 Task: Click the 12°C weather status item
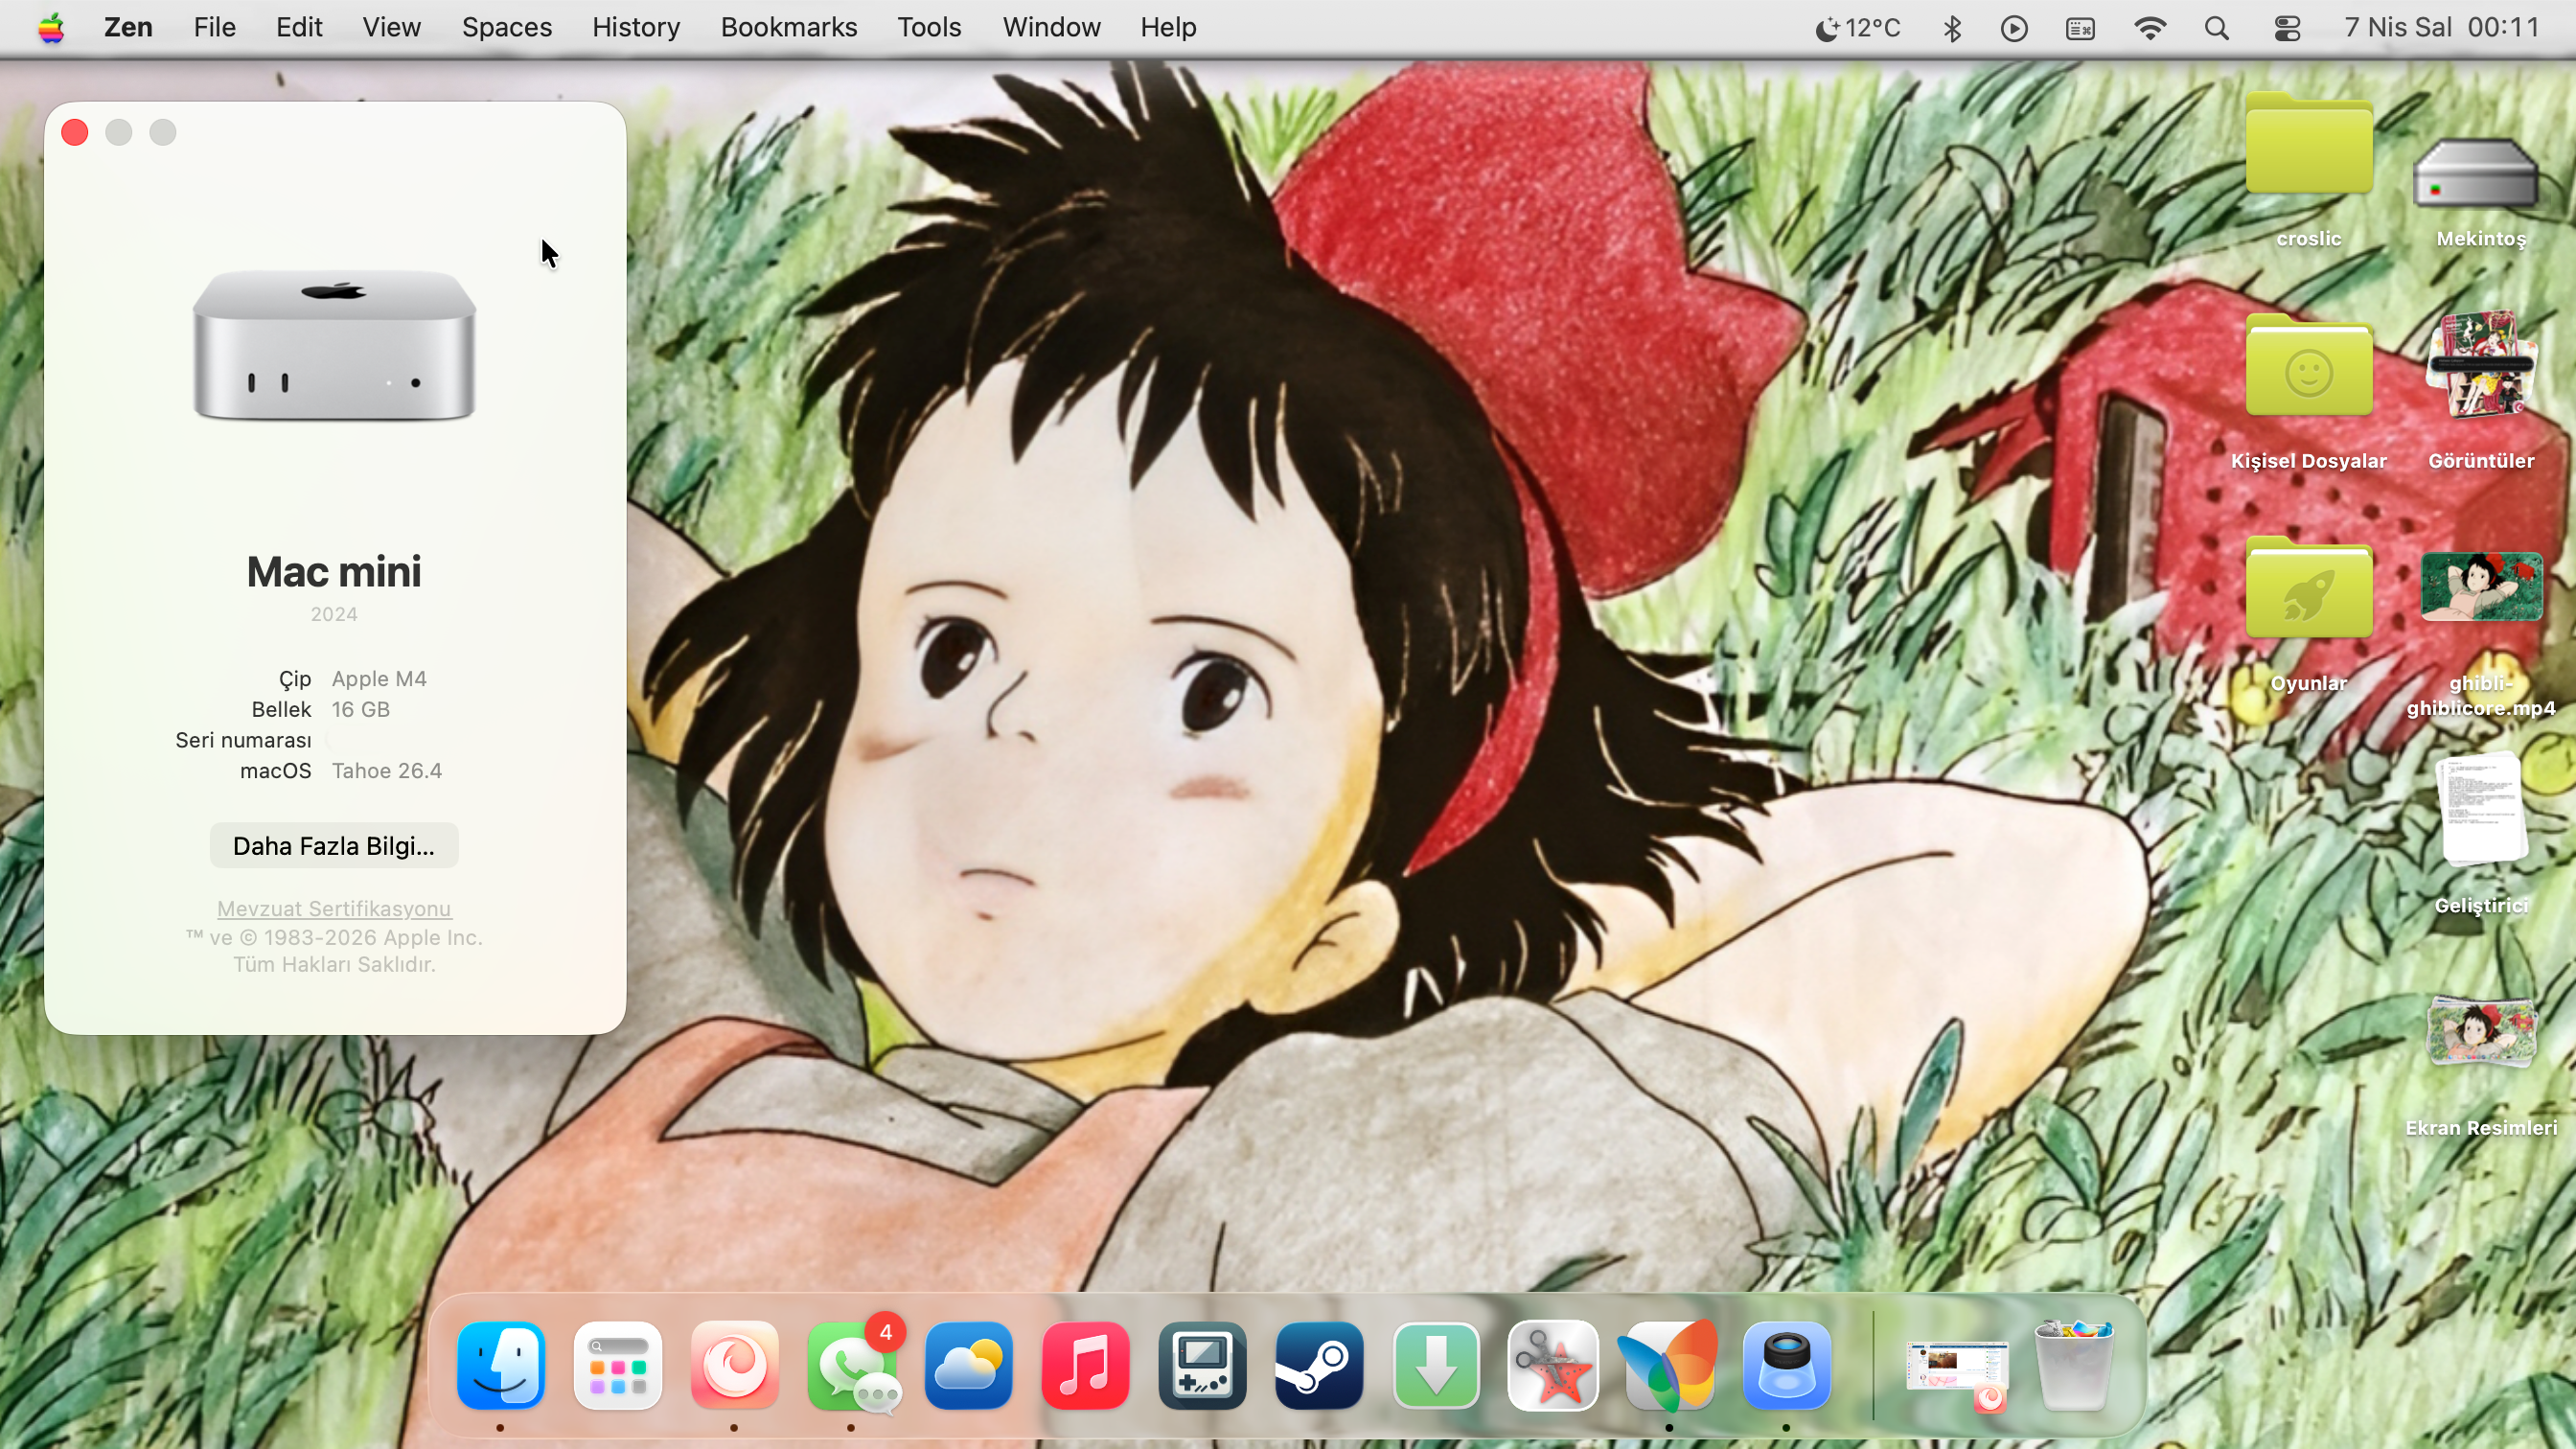[1858, 28]
